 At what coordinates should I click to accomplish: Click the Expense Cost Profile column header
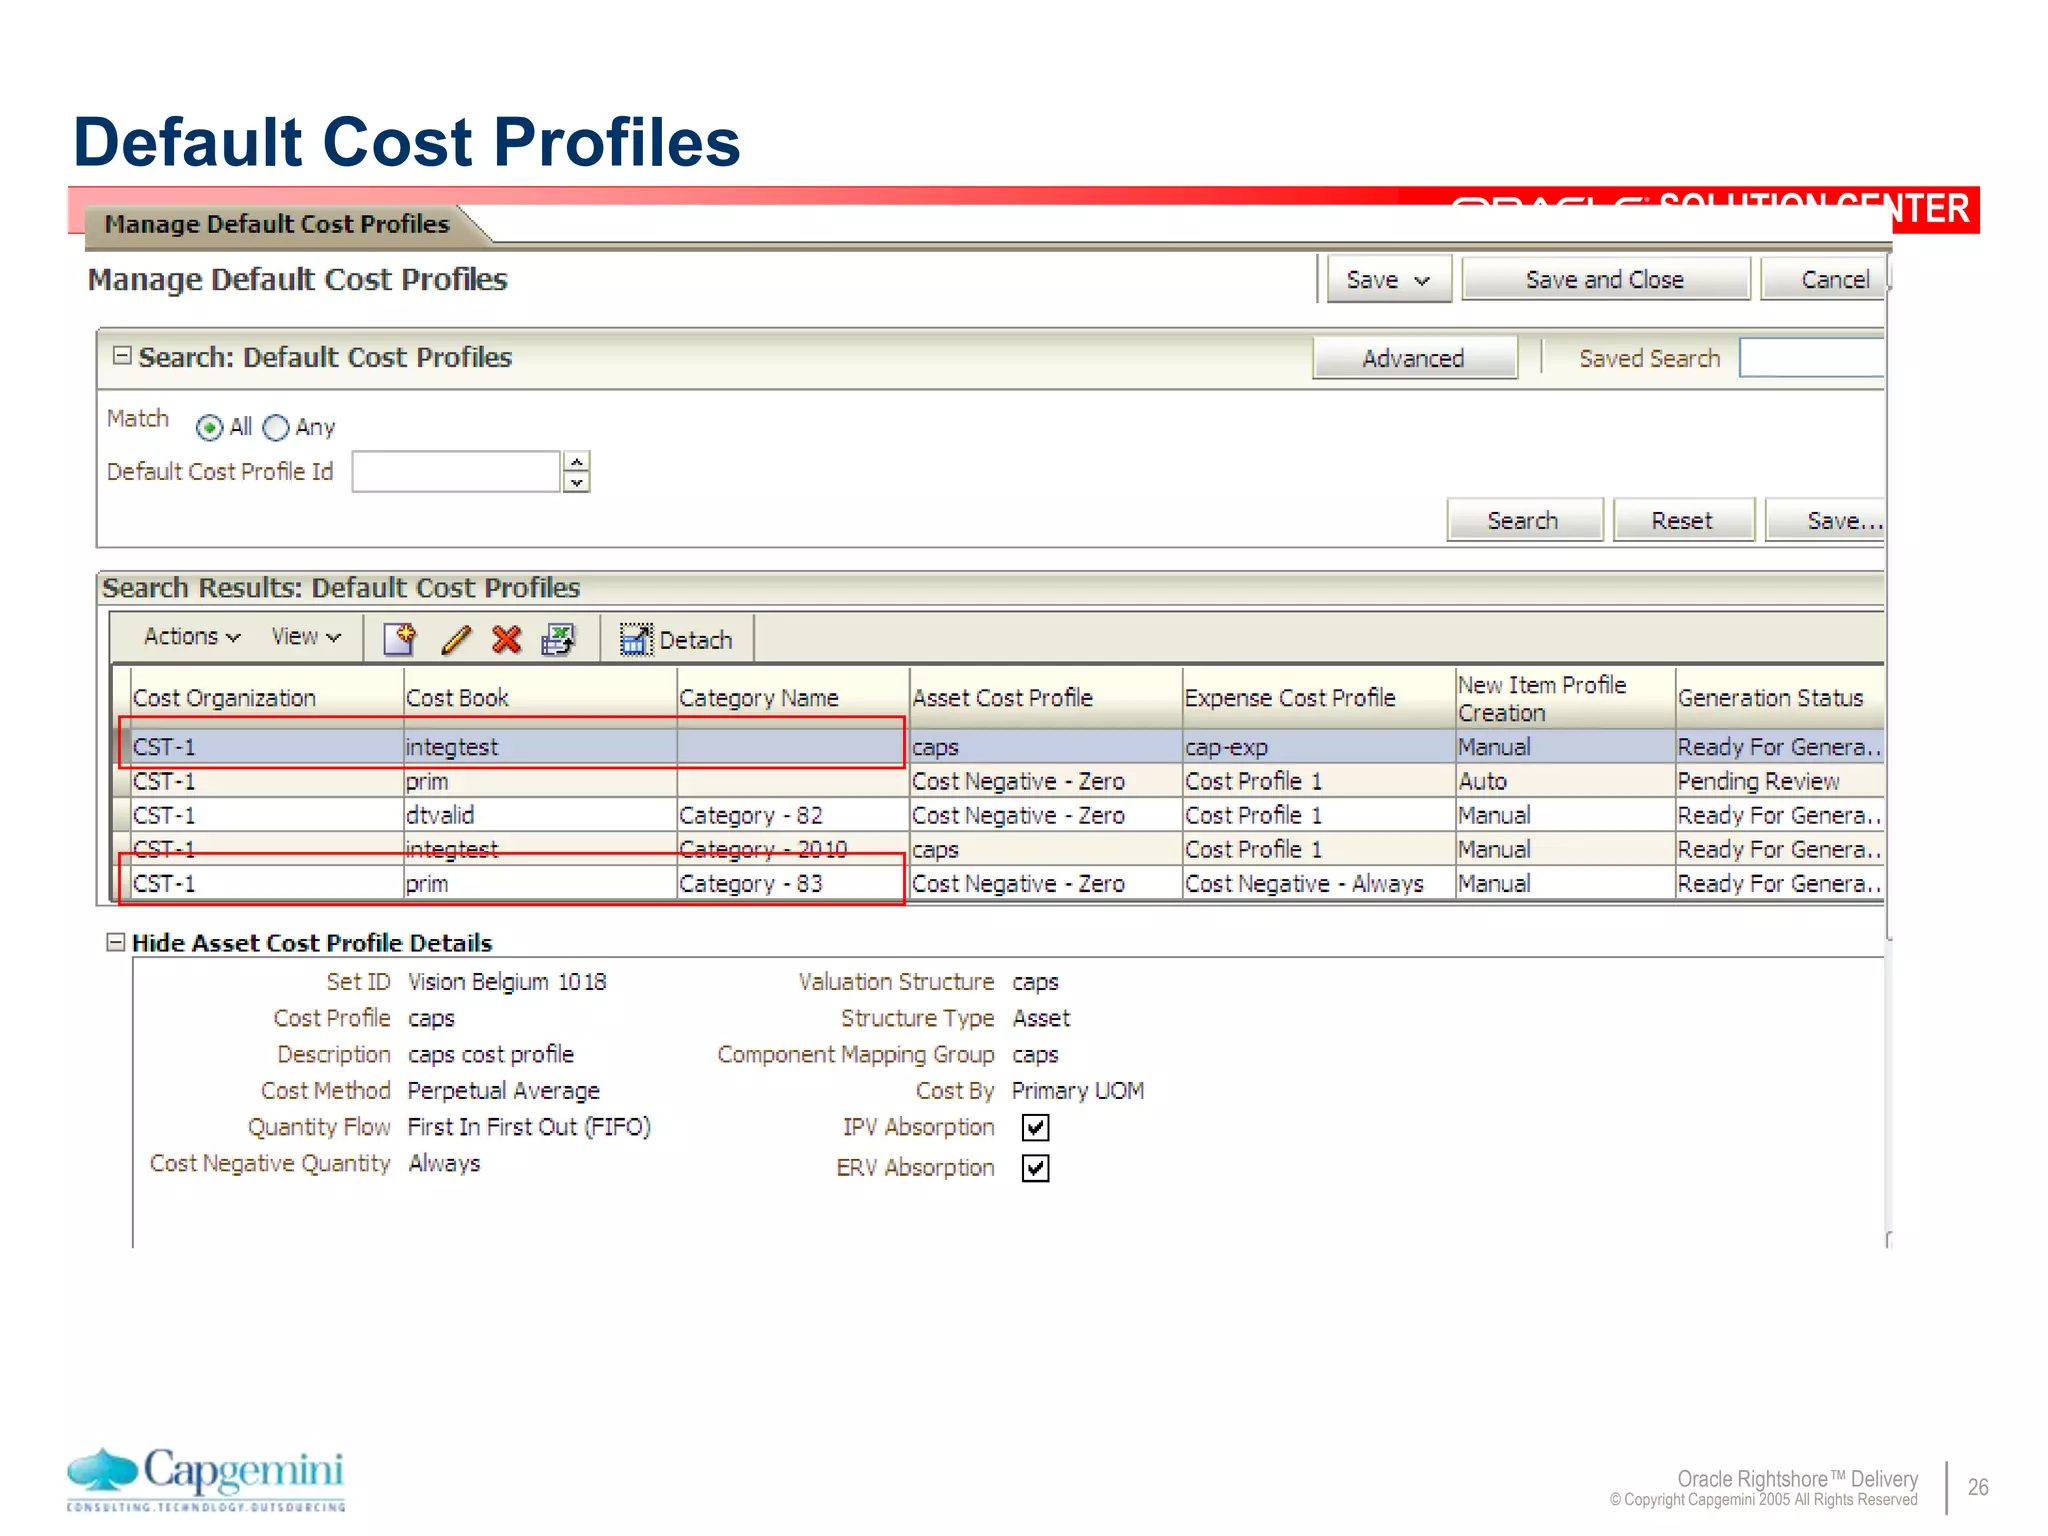point(1319,697)
